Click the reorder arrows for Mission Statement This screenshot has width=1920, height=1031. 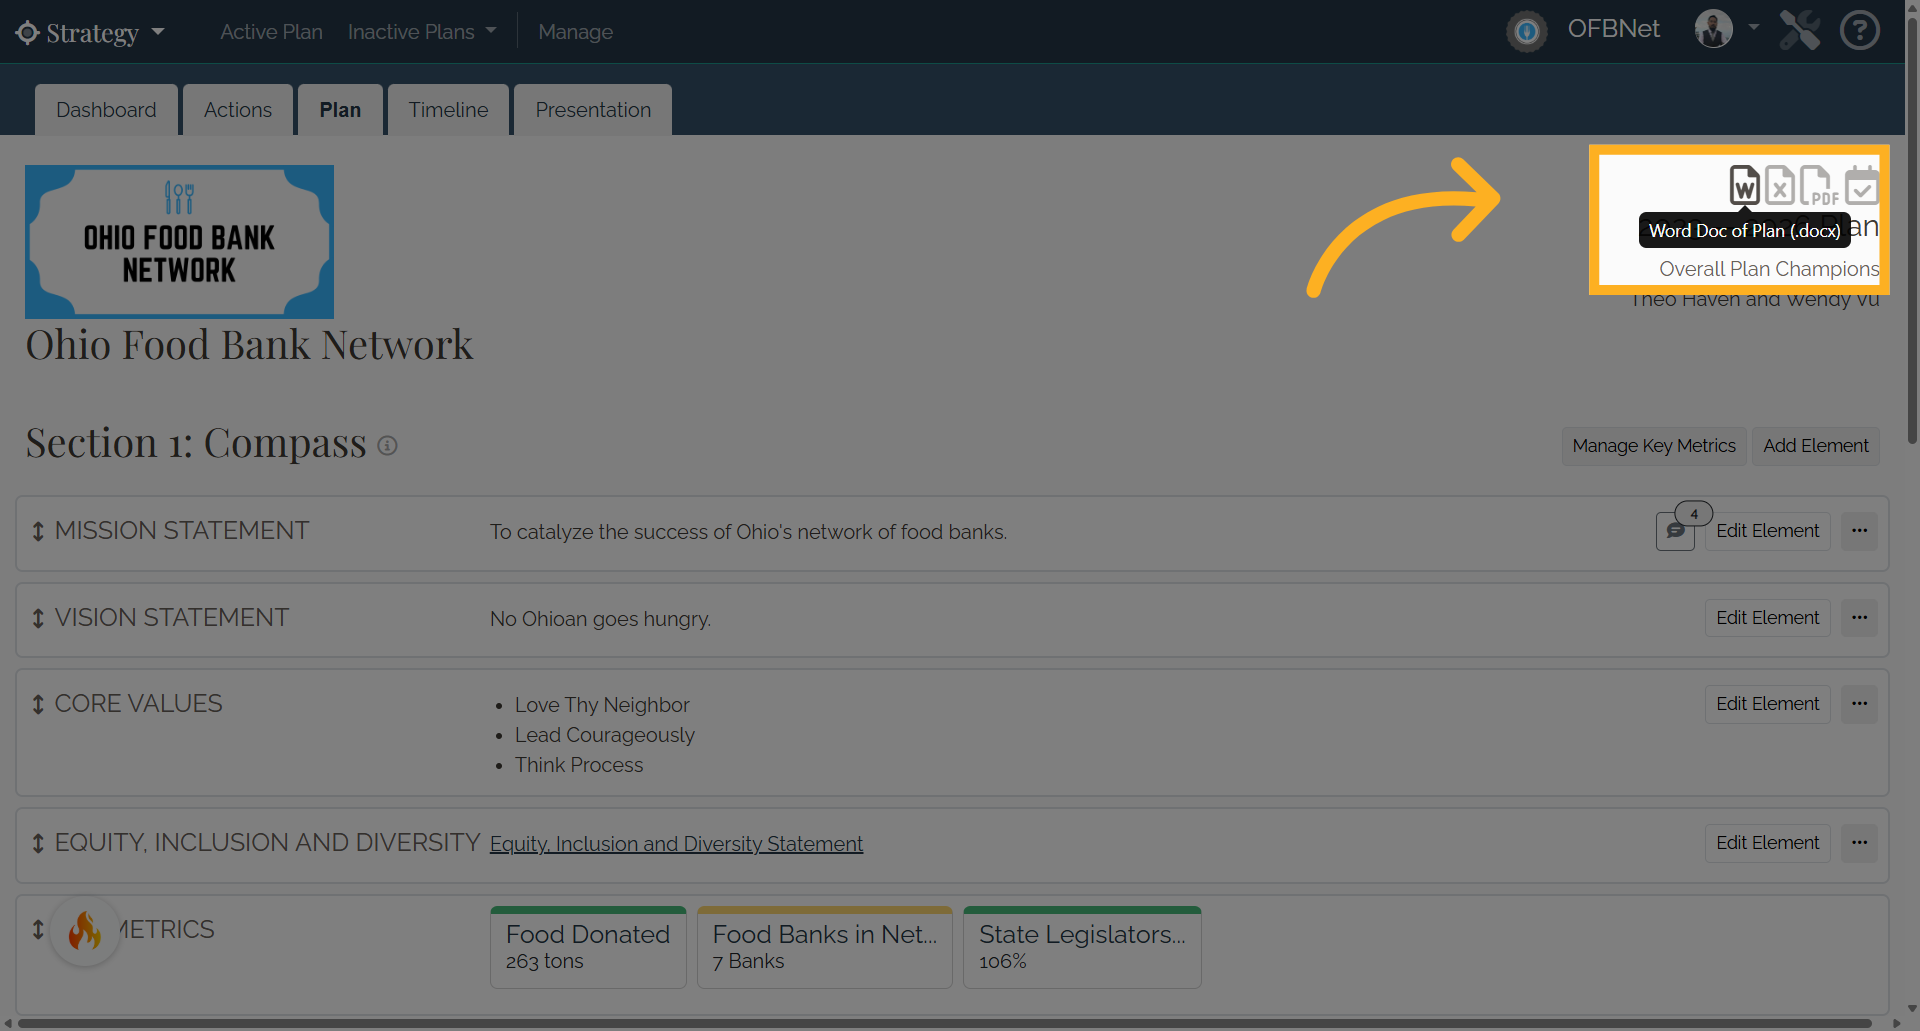(38, 531)
